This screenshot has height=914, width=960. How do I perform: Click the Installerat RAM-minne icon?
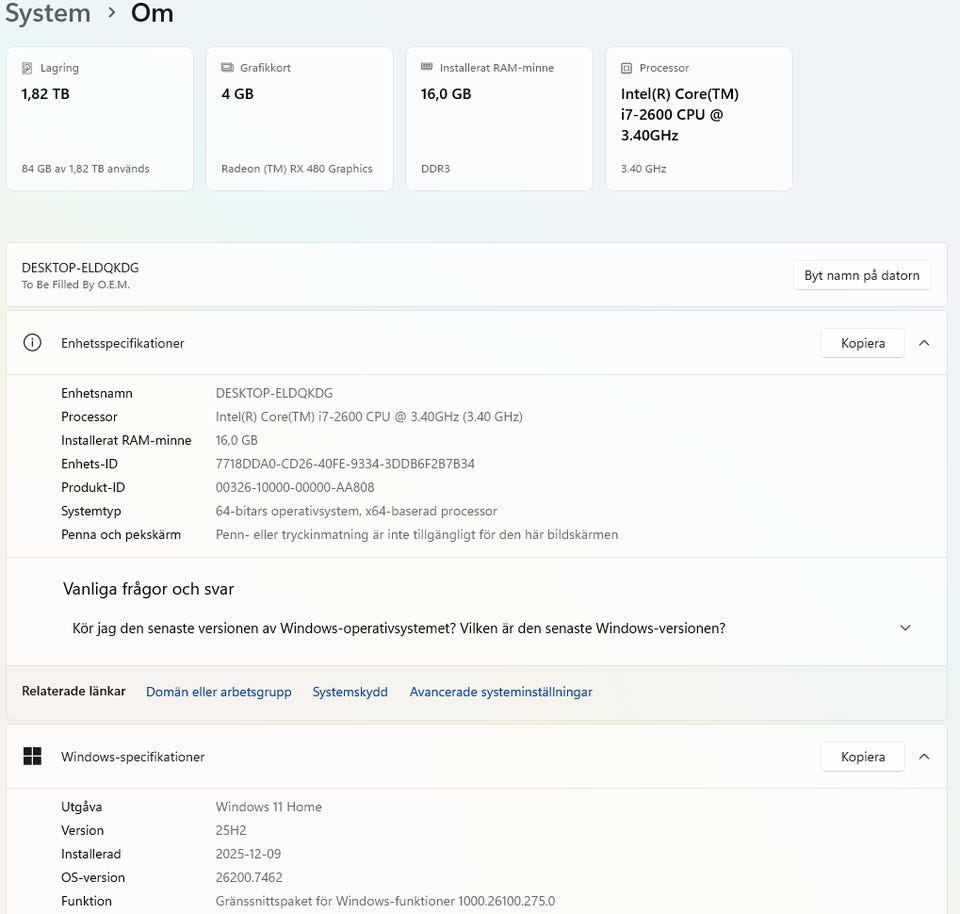(427, 68)
